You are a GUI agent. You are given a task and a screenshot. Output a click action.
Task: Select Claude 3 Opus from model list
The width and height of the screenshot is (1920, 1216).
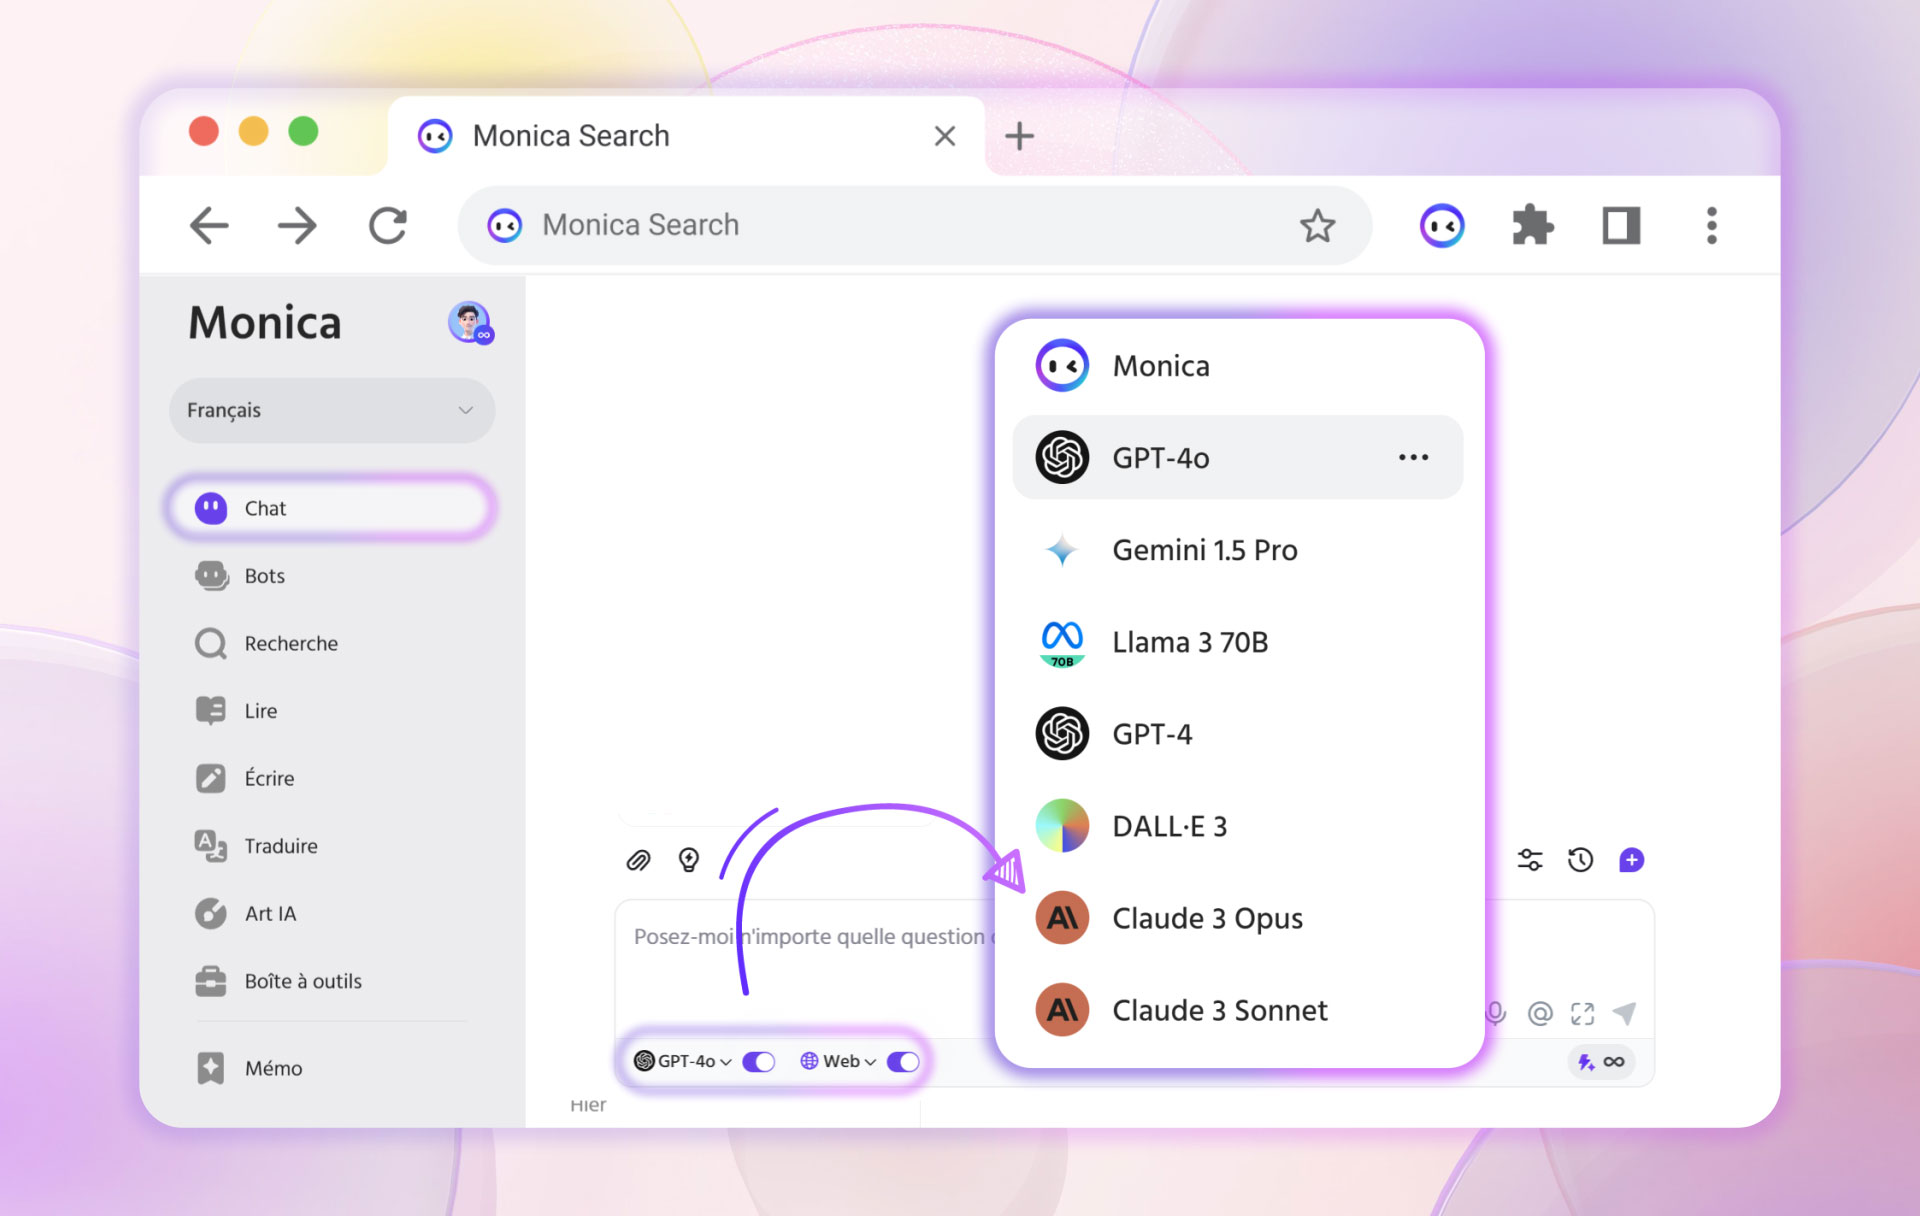[x=1207, y=918]
